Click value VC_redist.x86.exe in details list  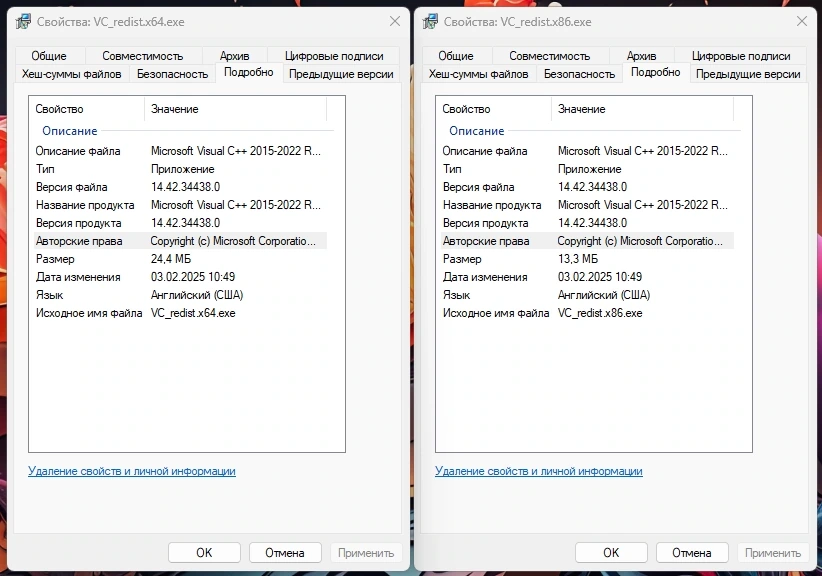600,313
